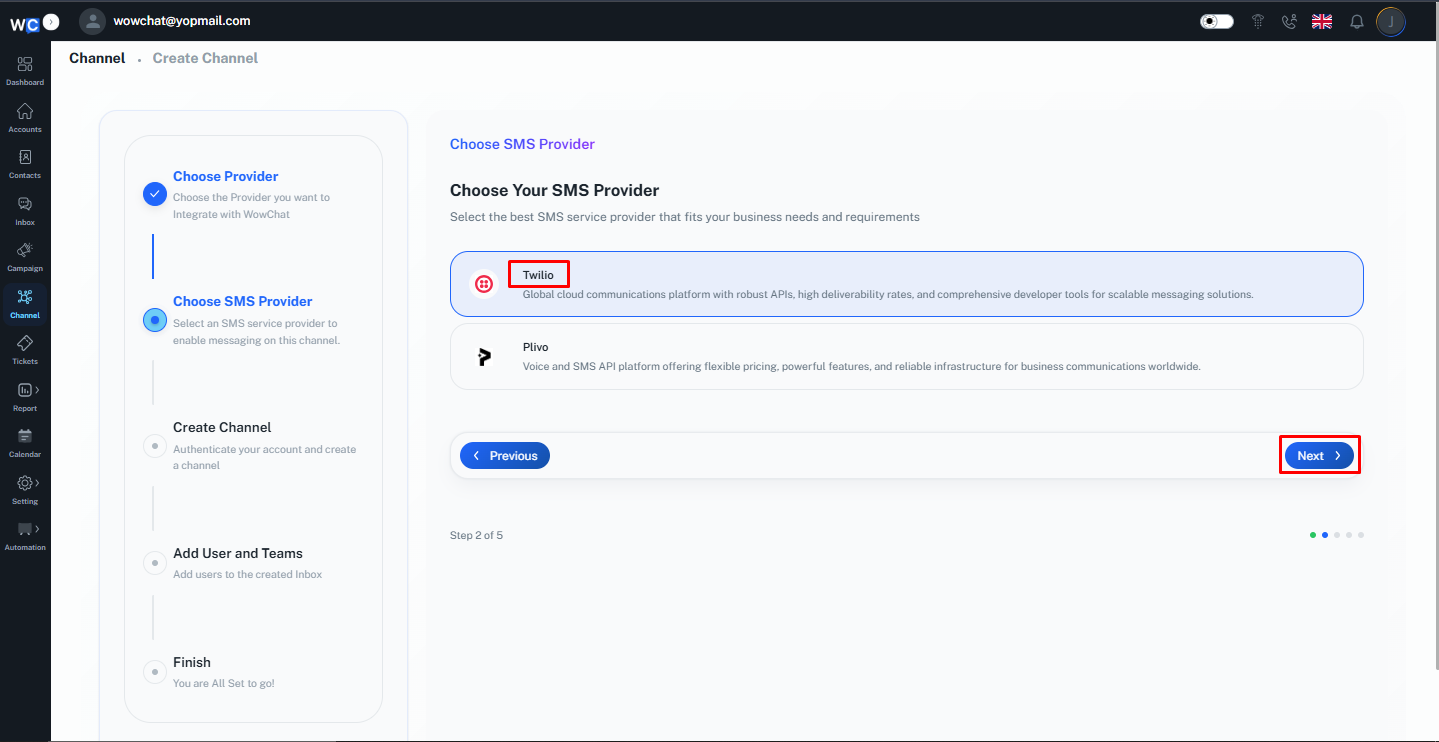The height and width of the screenshot is (742, 1439).
Task: Click the Step 2 of 5 text
Action: [x=476, y=535]
